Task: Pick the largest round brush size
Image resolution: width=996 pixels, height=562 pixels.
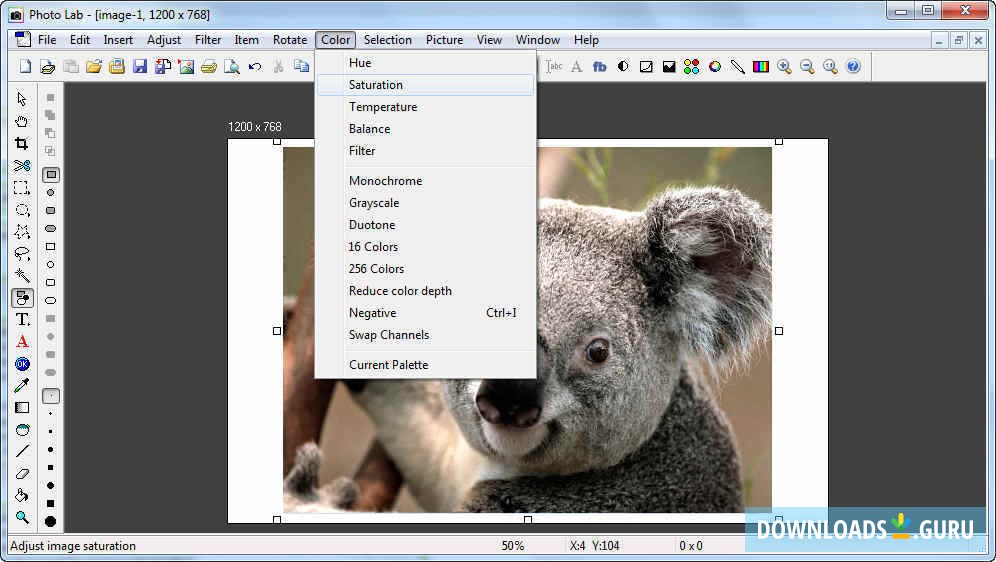Action: [51, 521]
